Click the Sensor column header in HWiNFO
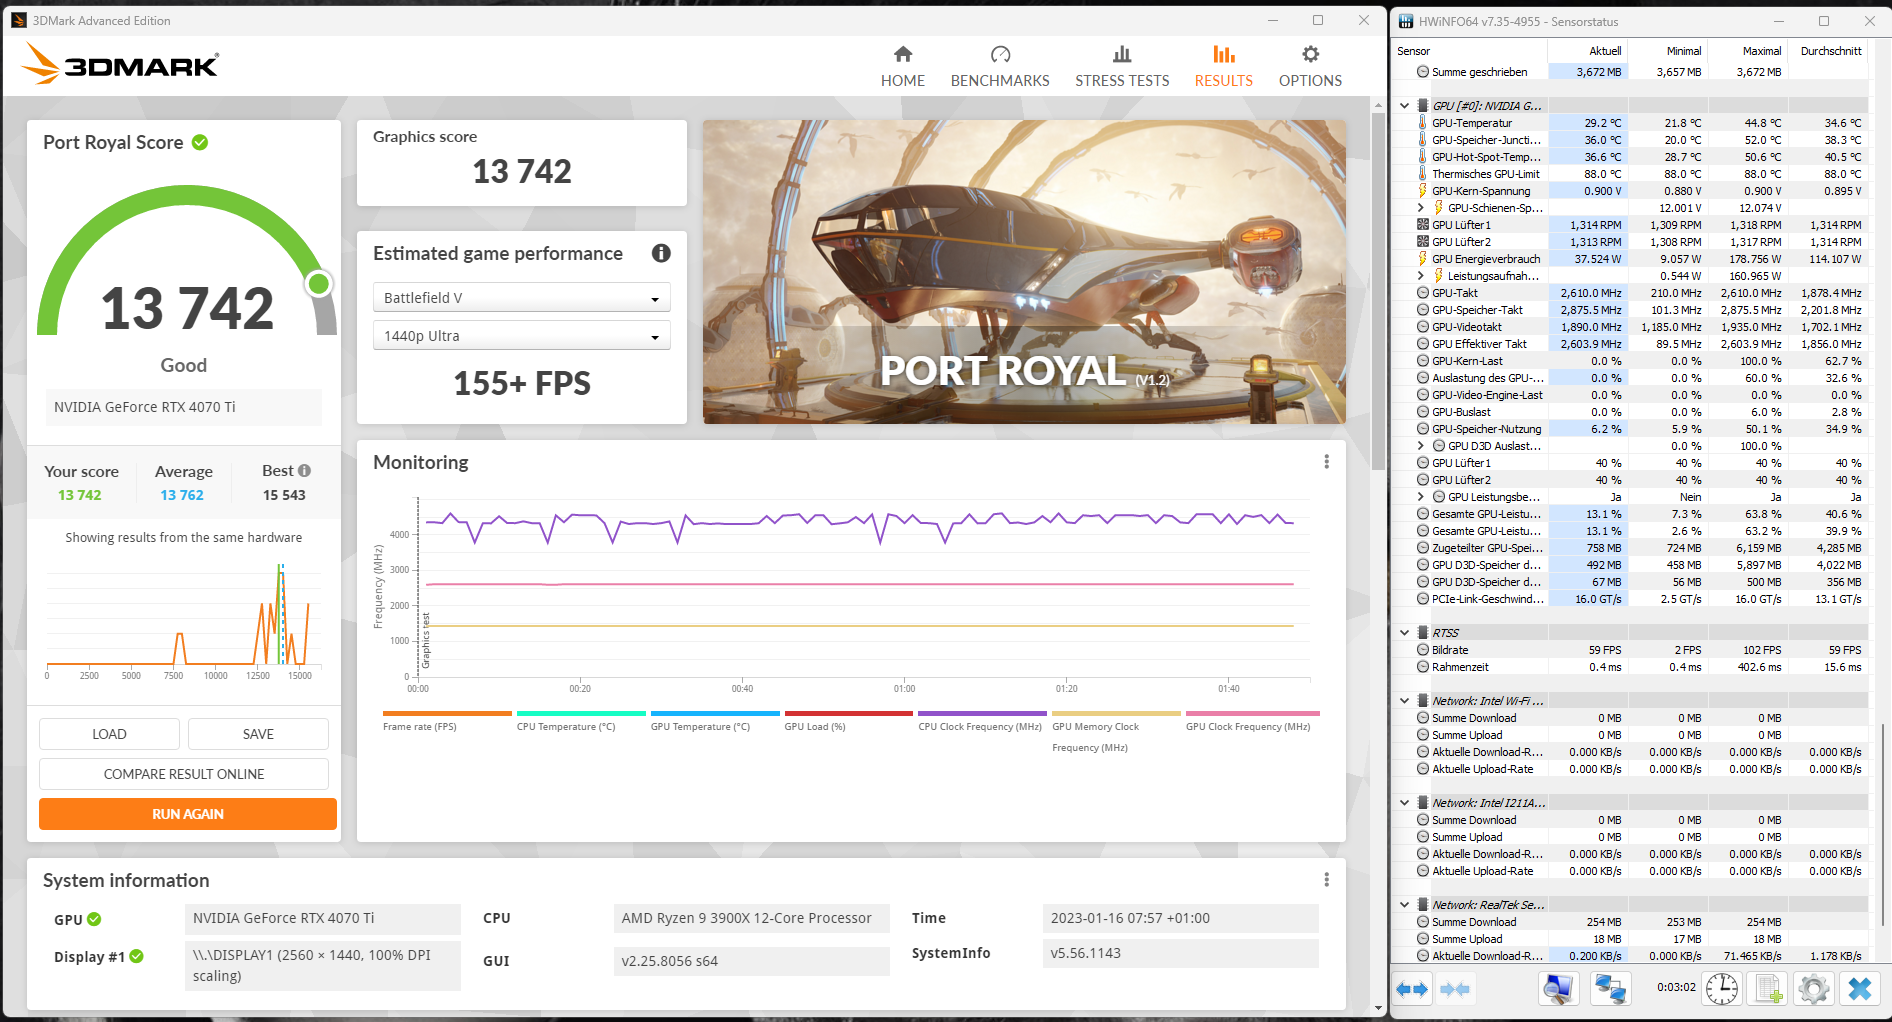 point(1469,51)
